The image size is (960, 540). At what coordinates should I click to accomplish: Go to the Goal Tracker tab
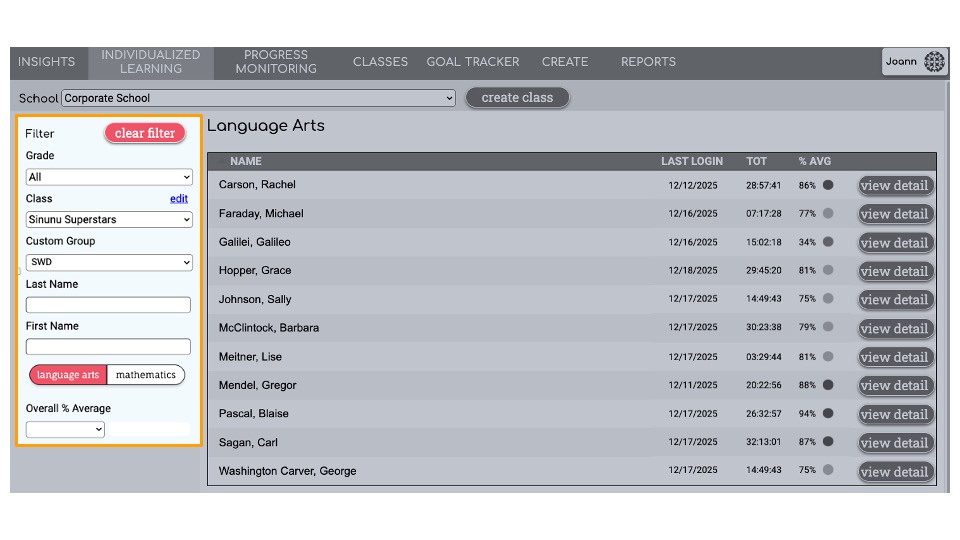tap(473, 62)
